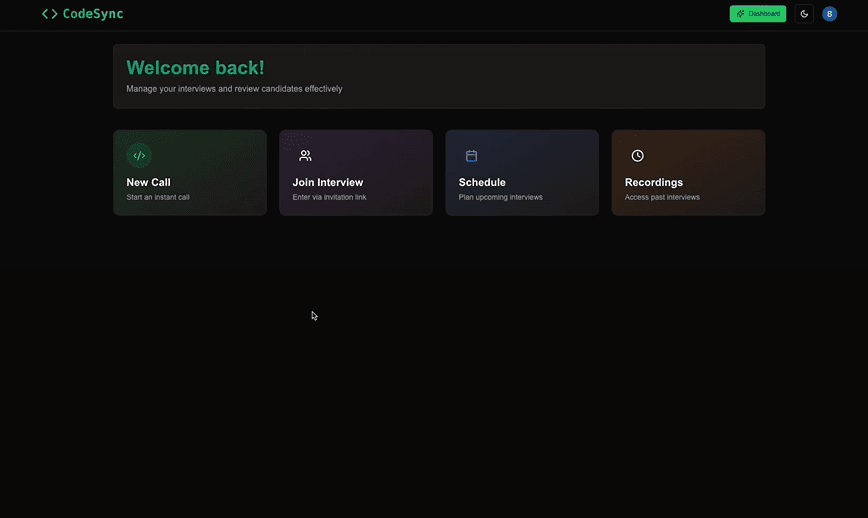Open the Recordings card title
The image size is (868, 518).
click(x=653, y=183)
